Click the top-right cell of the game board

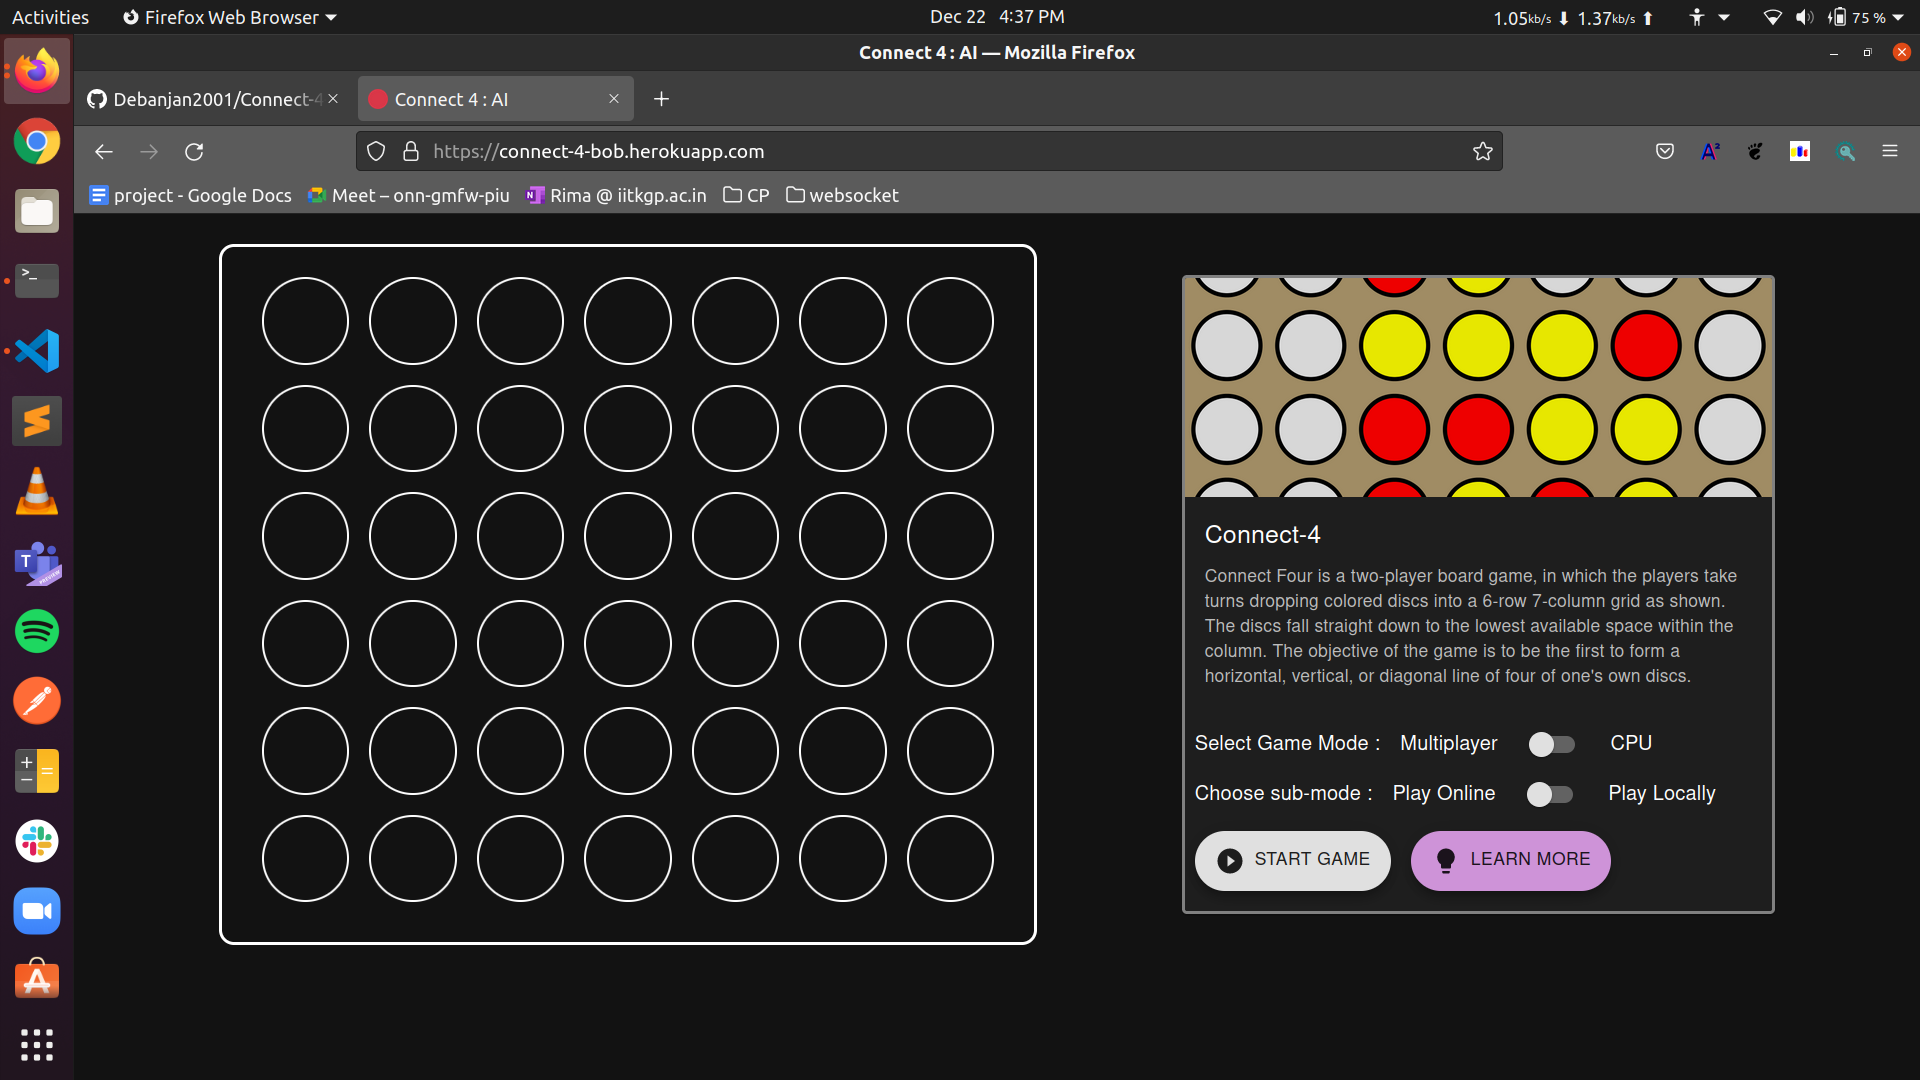click(x=950, y=321)
